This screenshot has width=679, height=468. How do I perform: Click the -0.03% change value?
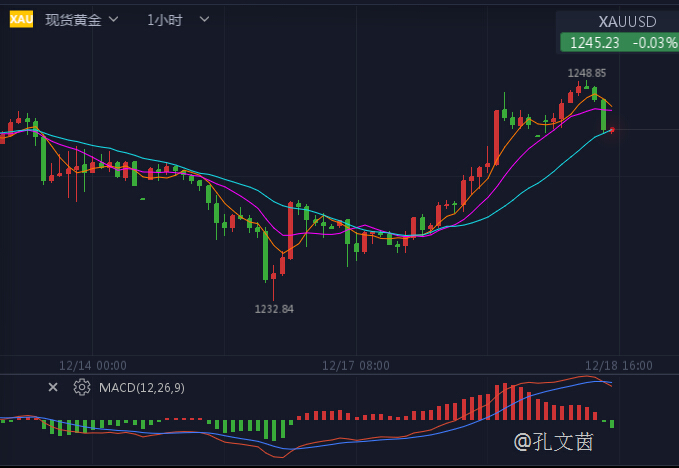(655, 42)
